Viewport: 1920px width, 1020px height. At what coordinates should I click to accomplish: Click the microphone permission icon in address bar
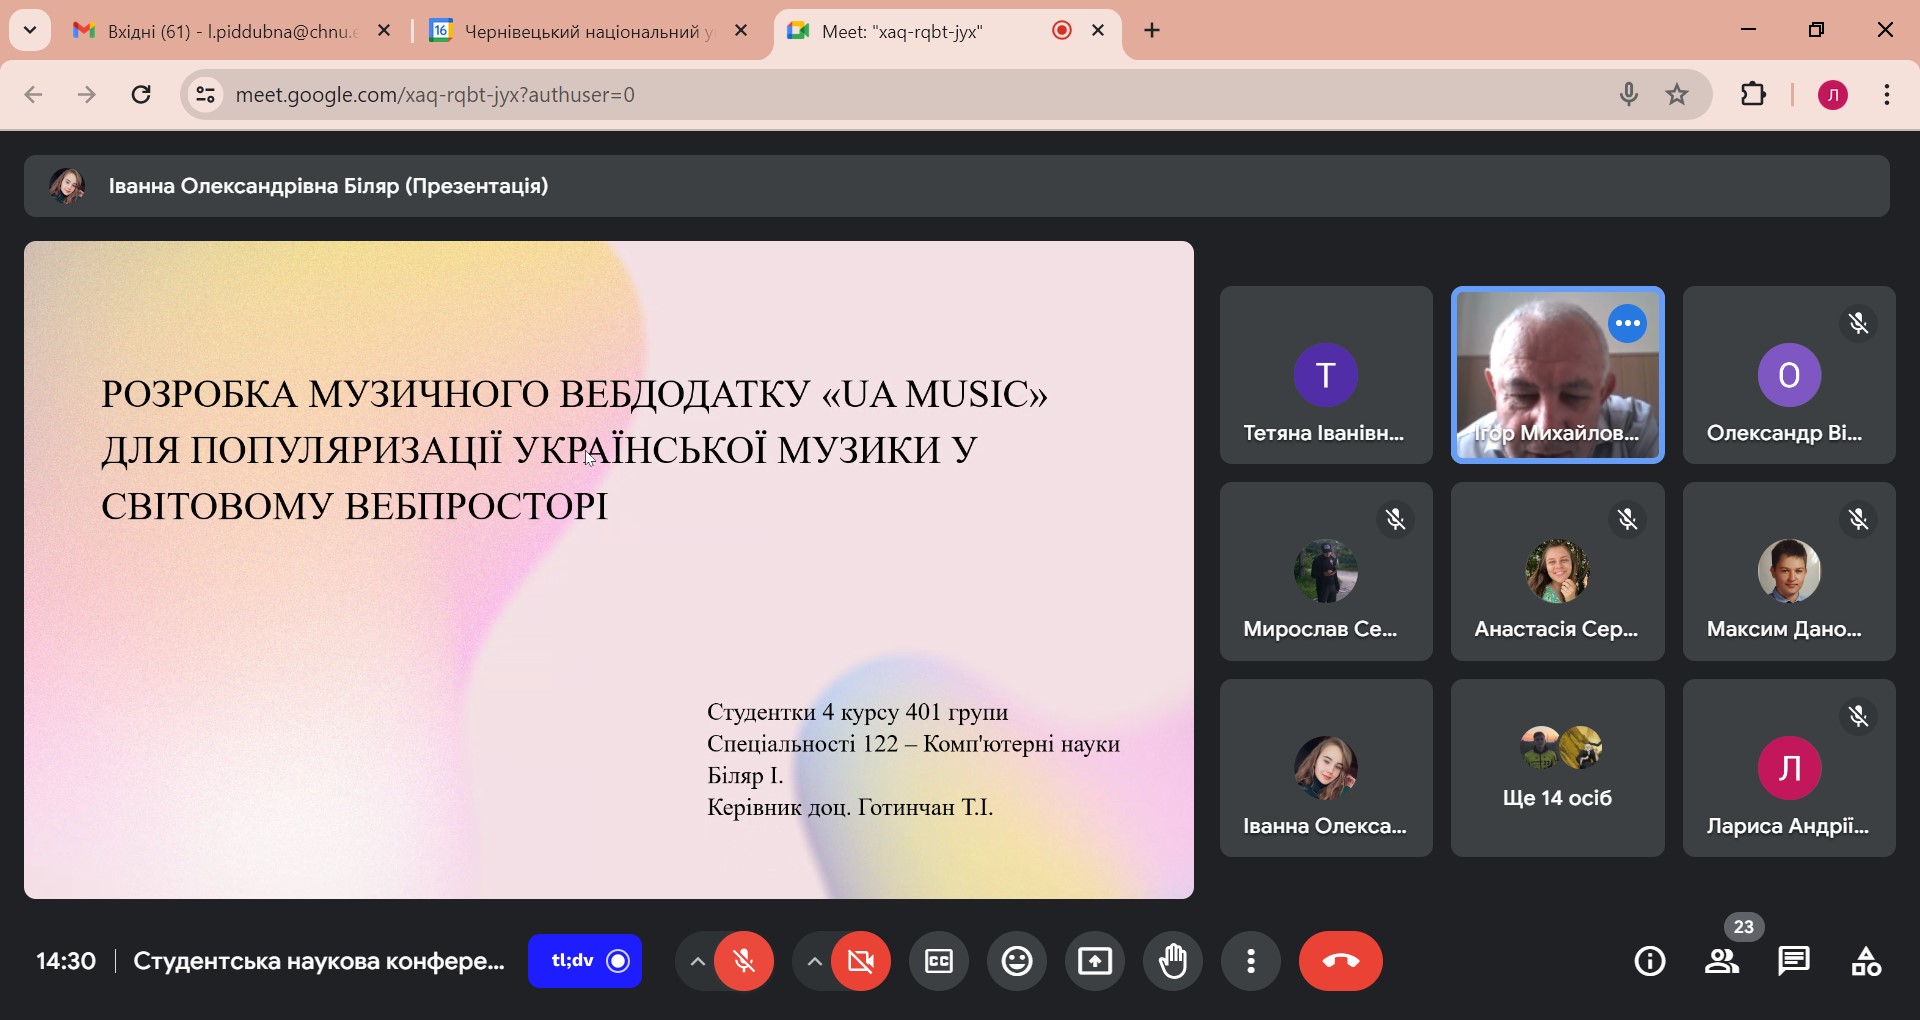tap(1629, 95)
